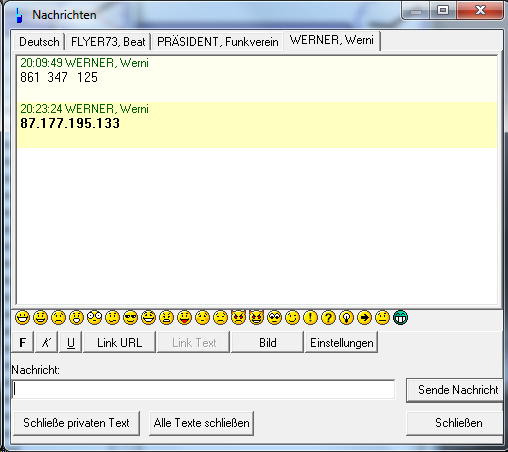Insert the first laughing smiley

coord(22,318)
